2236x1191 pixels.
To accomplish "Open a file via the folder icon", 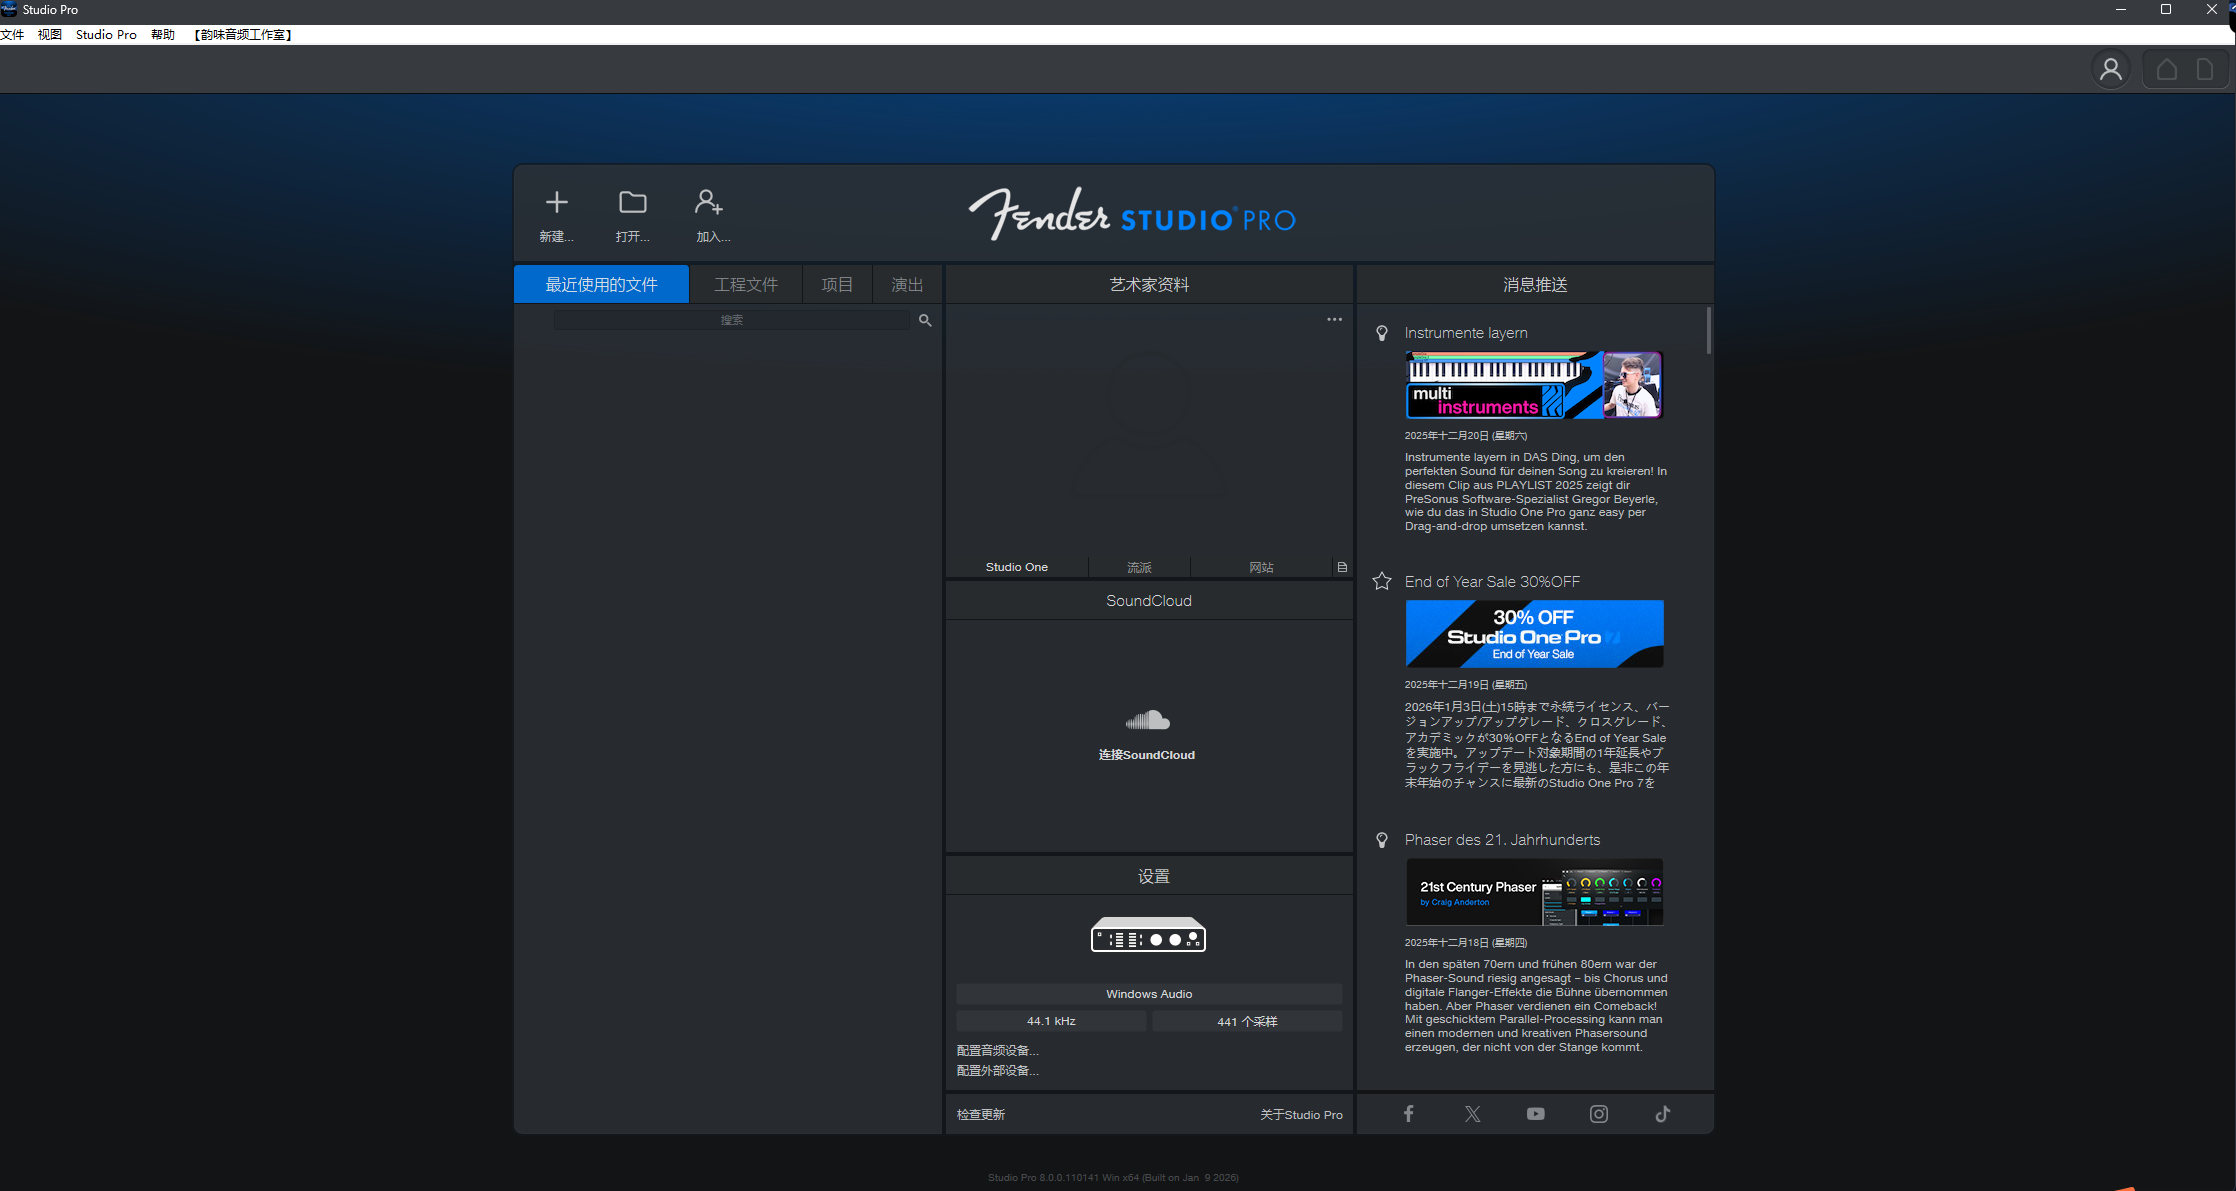I will click(x=632, y=203).
